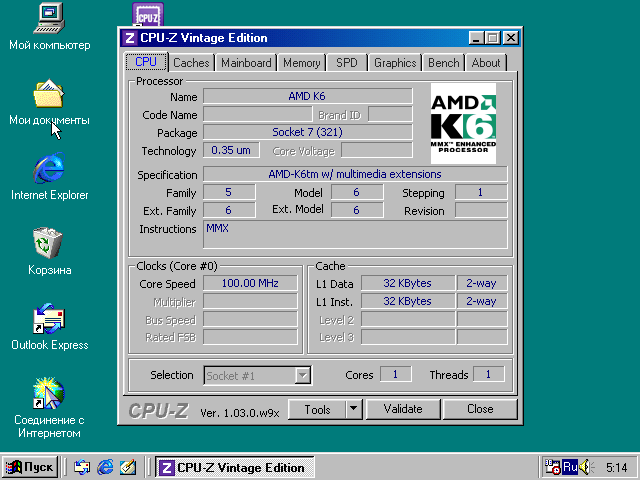Click the CPU-Z title bar Z icon
Screen dimensions: 640x480
129,38
